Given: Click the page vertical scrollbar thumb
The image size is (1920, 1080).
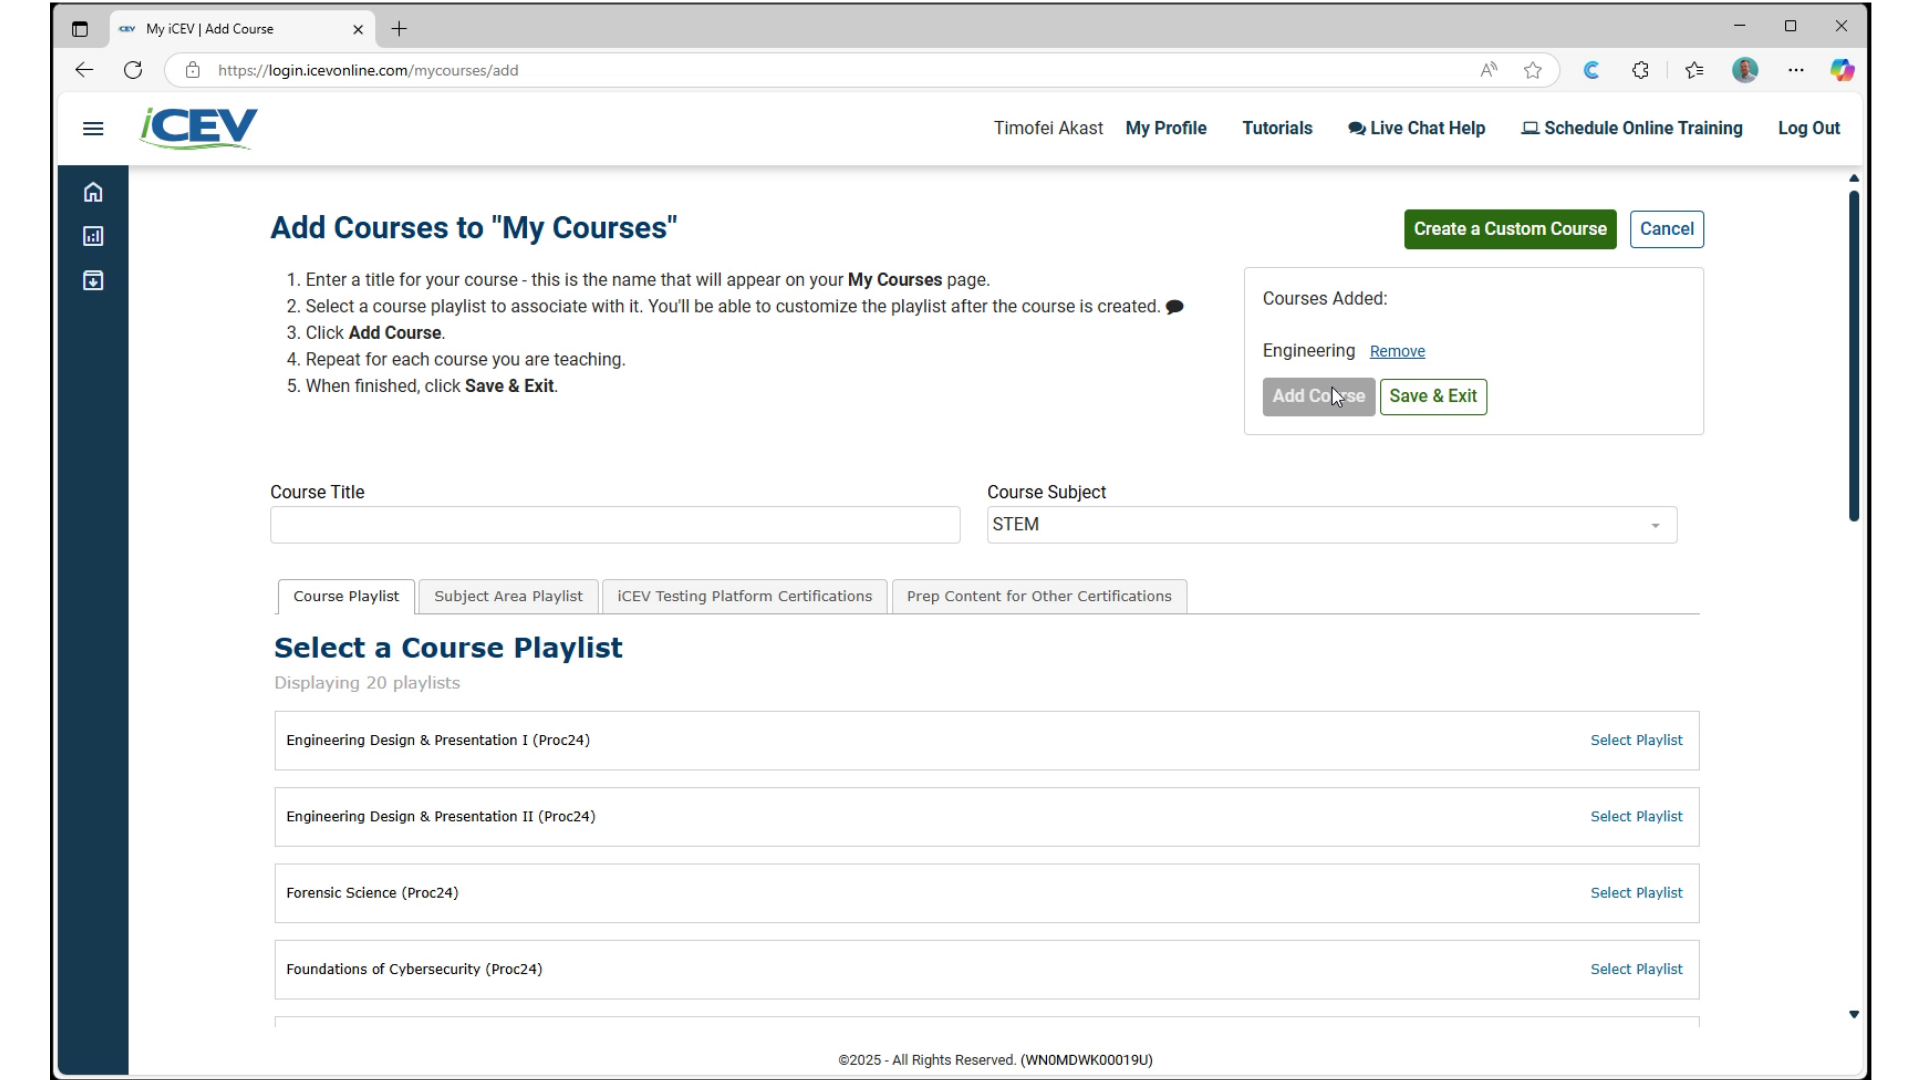Looking at the screenshot, I should click(x=1853, y=355).
